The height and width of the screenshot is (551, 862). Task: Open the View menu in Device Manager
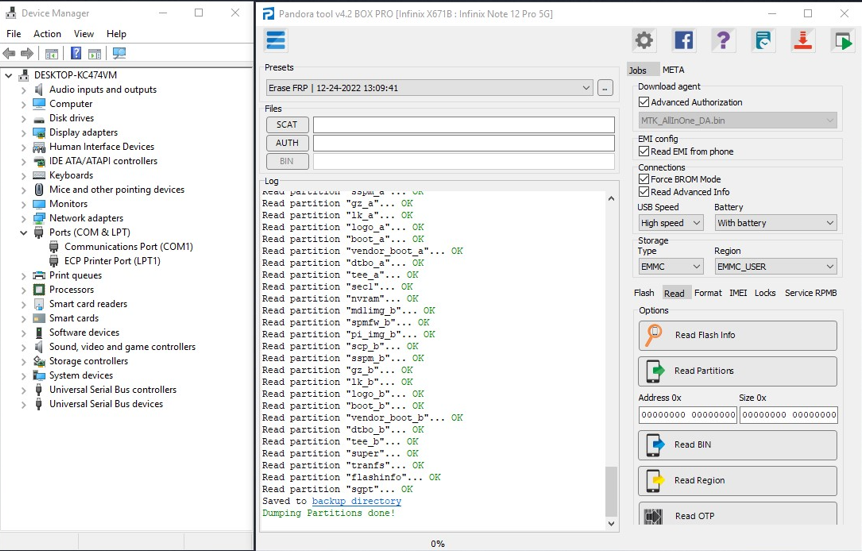[x=84, y=34]
